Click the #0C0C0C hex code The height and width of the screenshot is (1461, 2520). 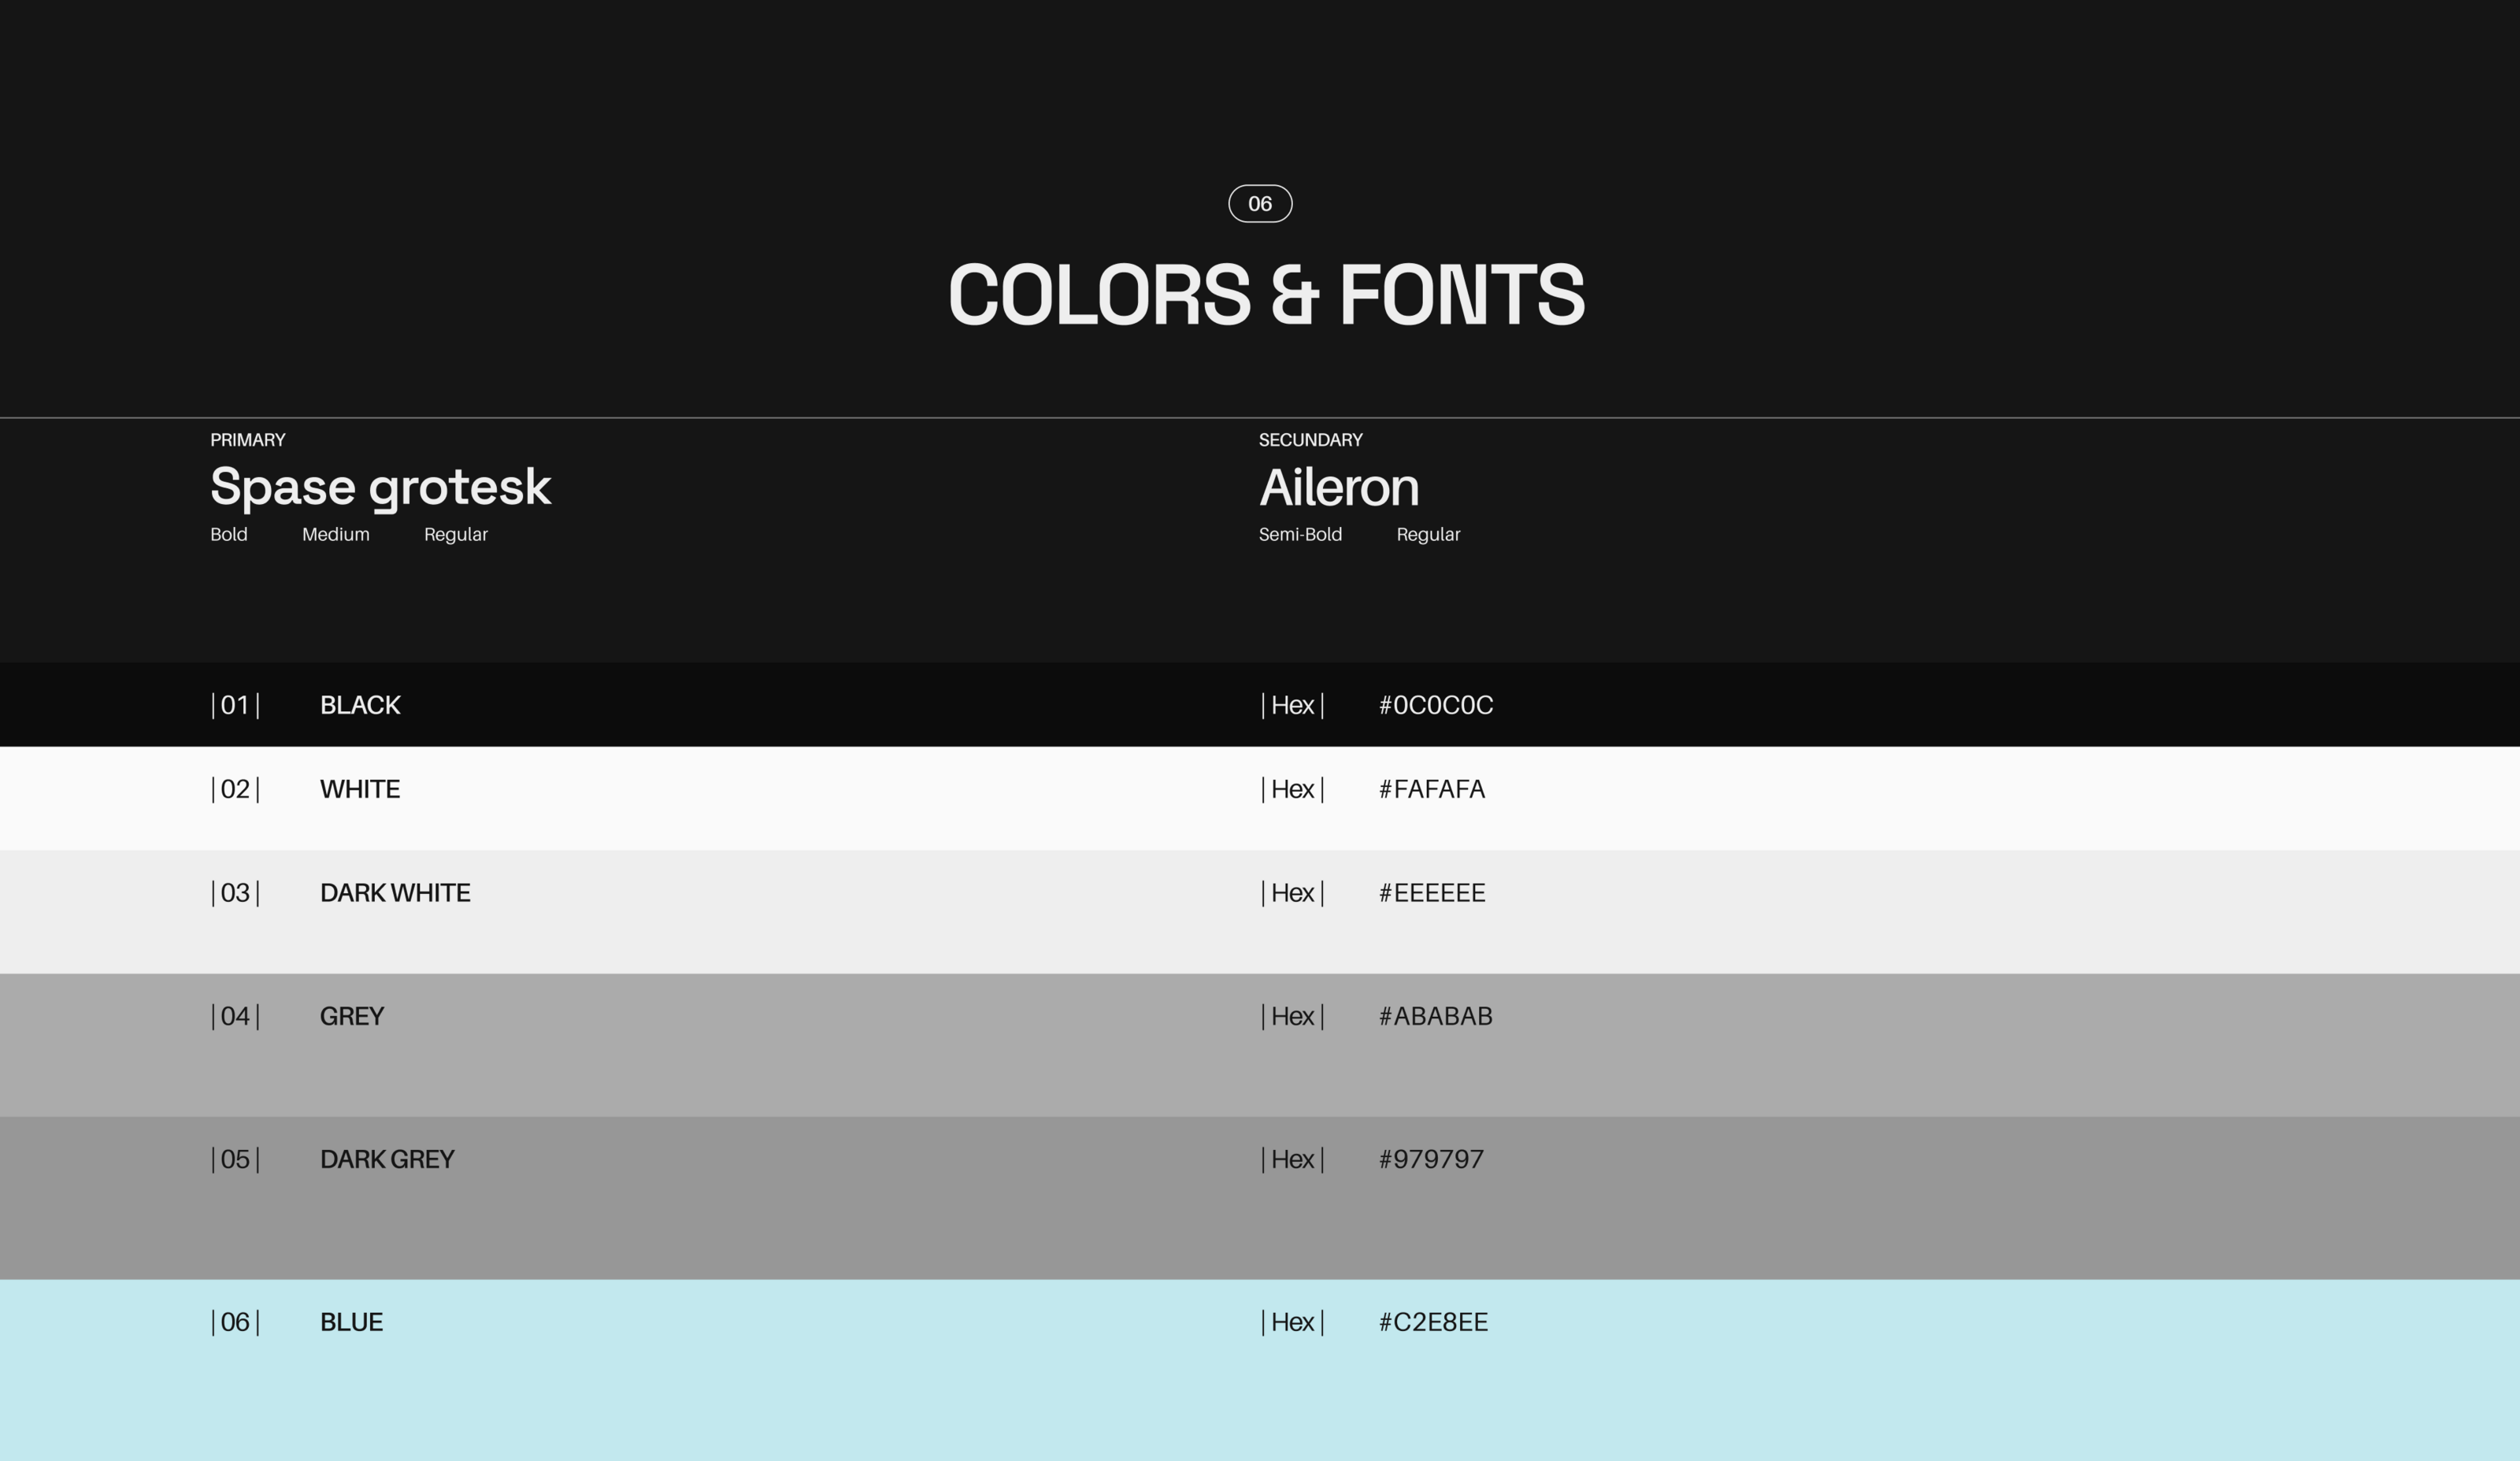1435,706
